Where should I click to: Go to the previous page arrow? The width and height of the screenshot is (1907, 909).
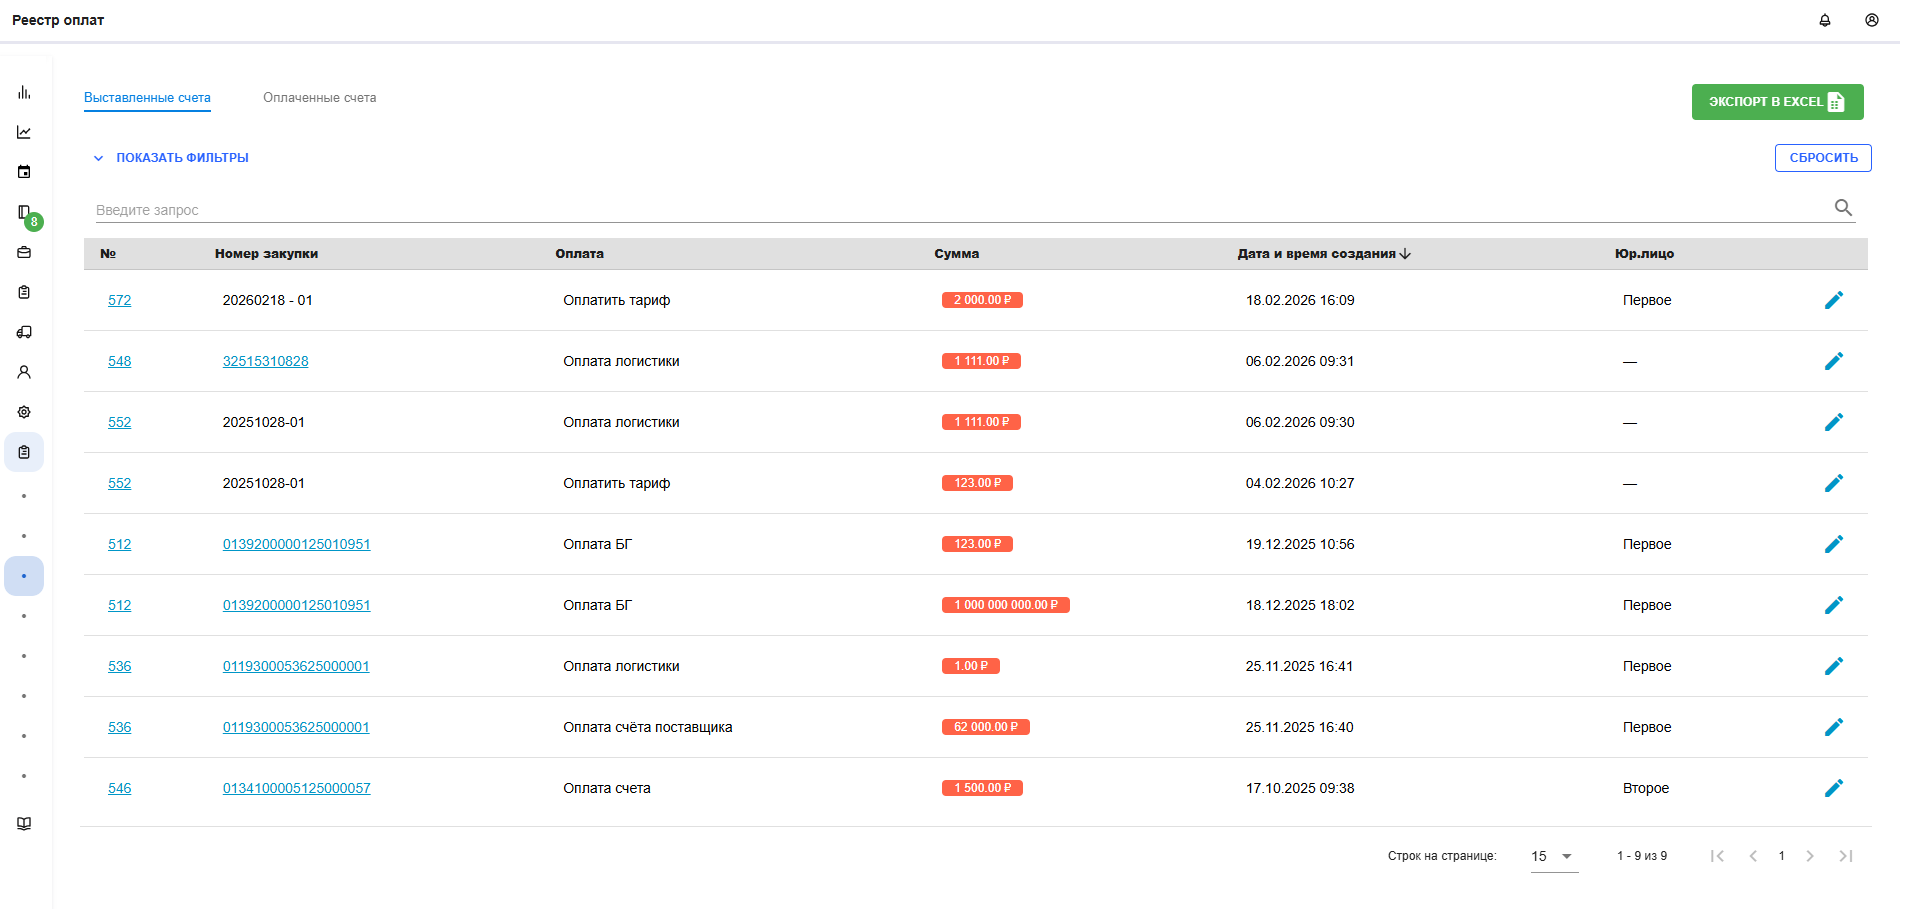(1753, 856)
